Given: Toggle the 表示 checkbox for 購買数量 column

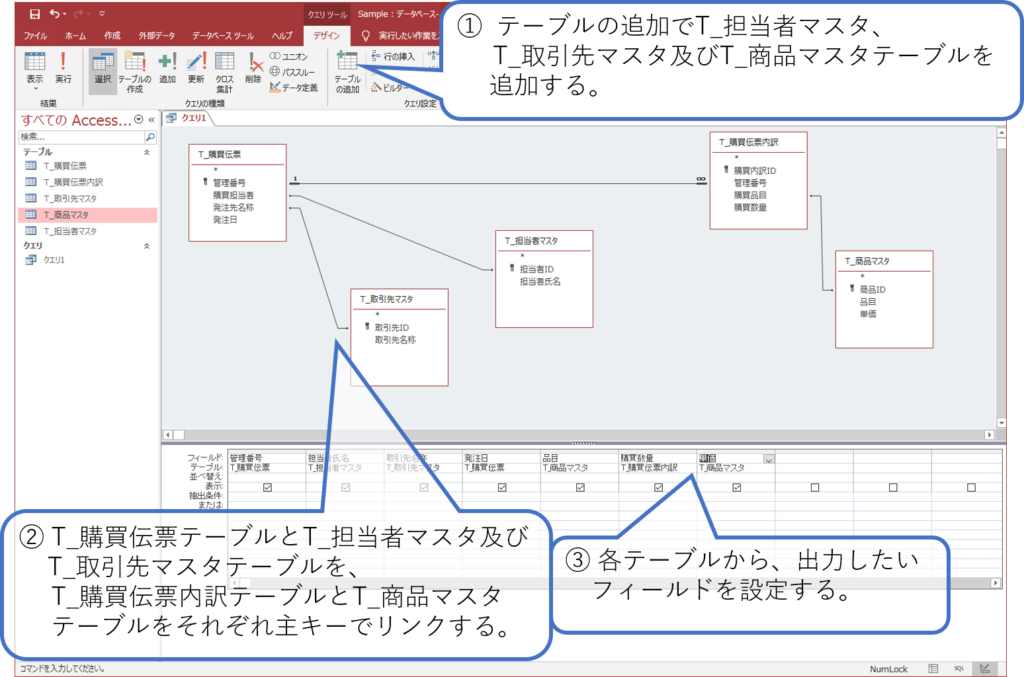Looking at the screenshot, I should tap(658, 487).
